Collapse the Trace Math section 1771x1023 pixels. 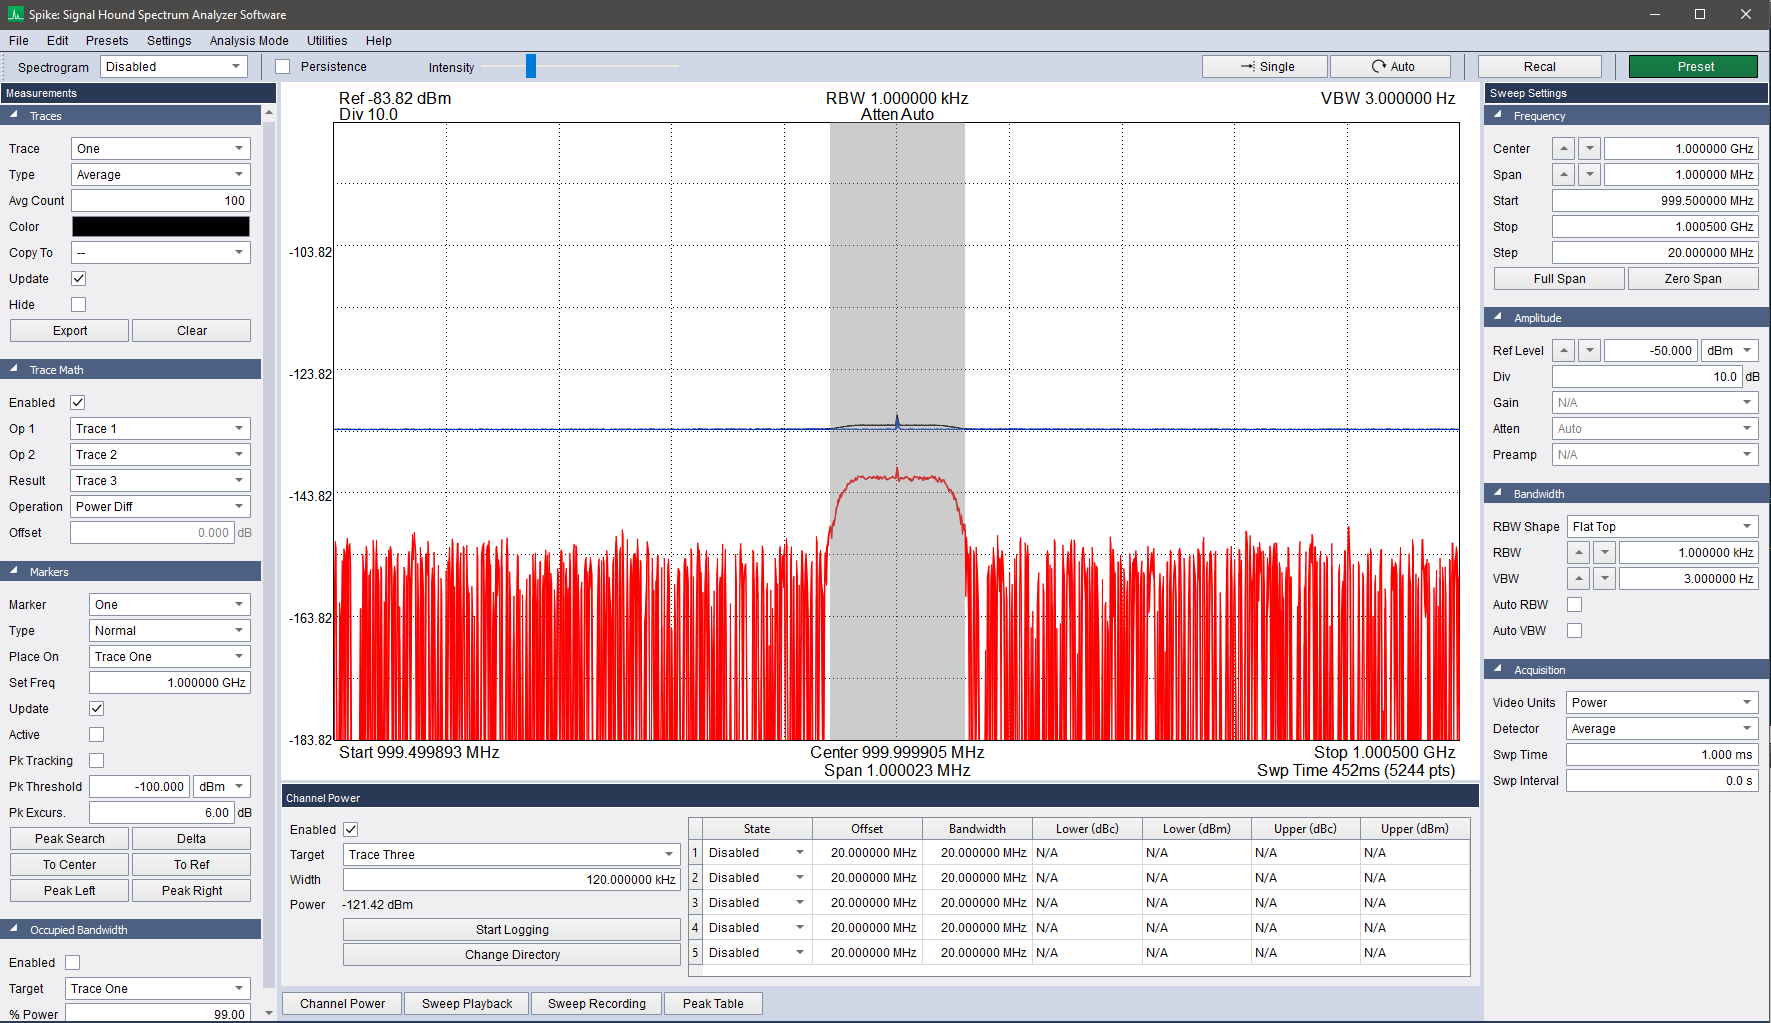pyautogui.click(x=14, y=370)
